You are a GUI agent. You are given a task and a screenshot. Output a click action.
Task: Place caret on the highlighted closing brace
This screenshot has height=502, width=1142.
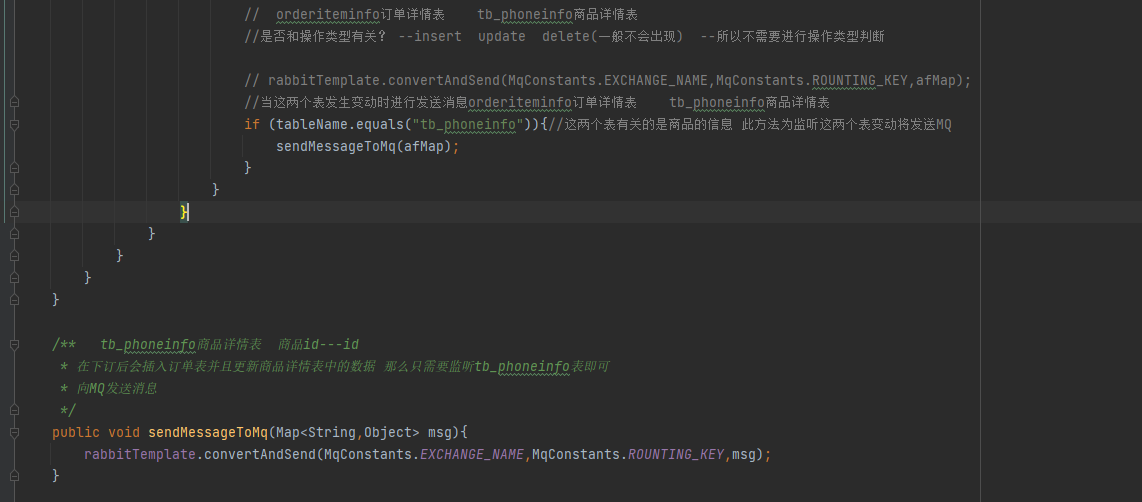coord(184,212)
